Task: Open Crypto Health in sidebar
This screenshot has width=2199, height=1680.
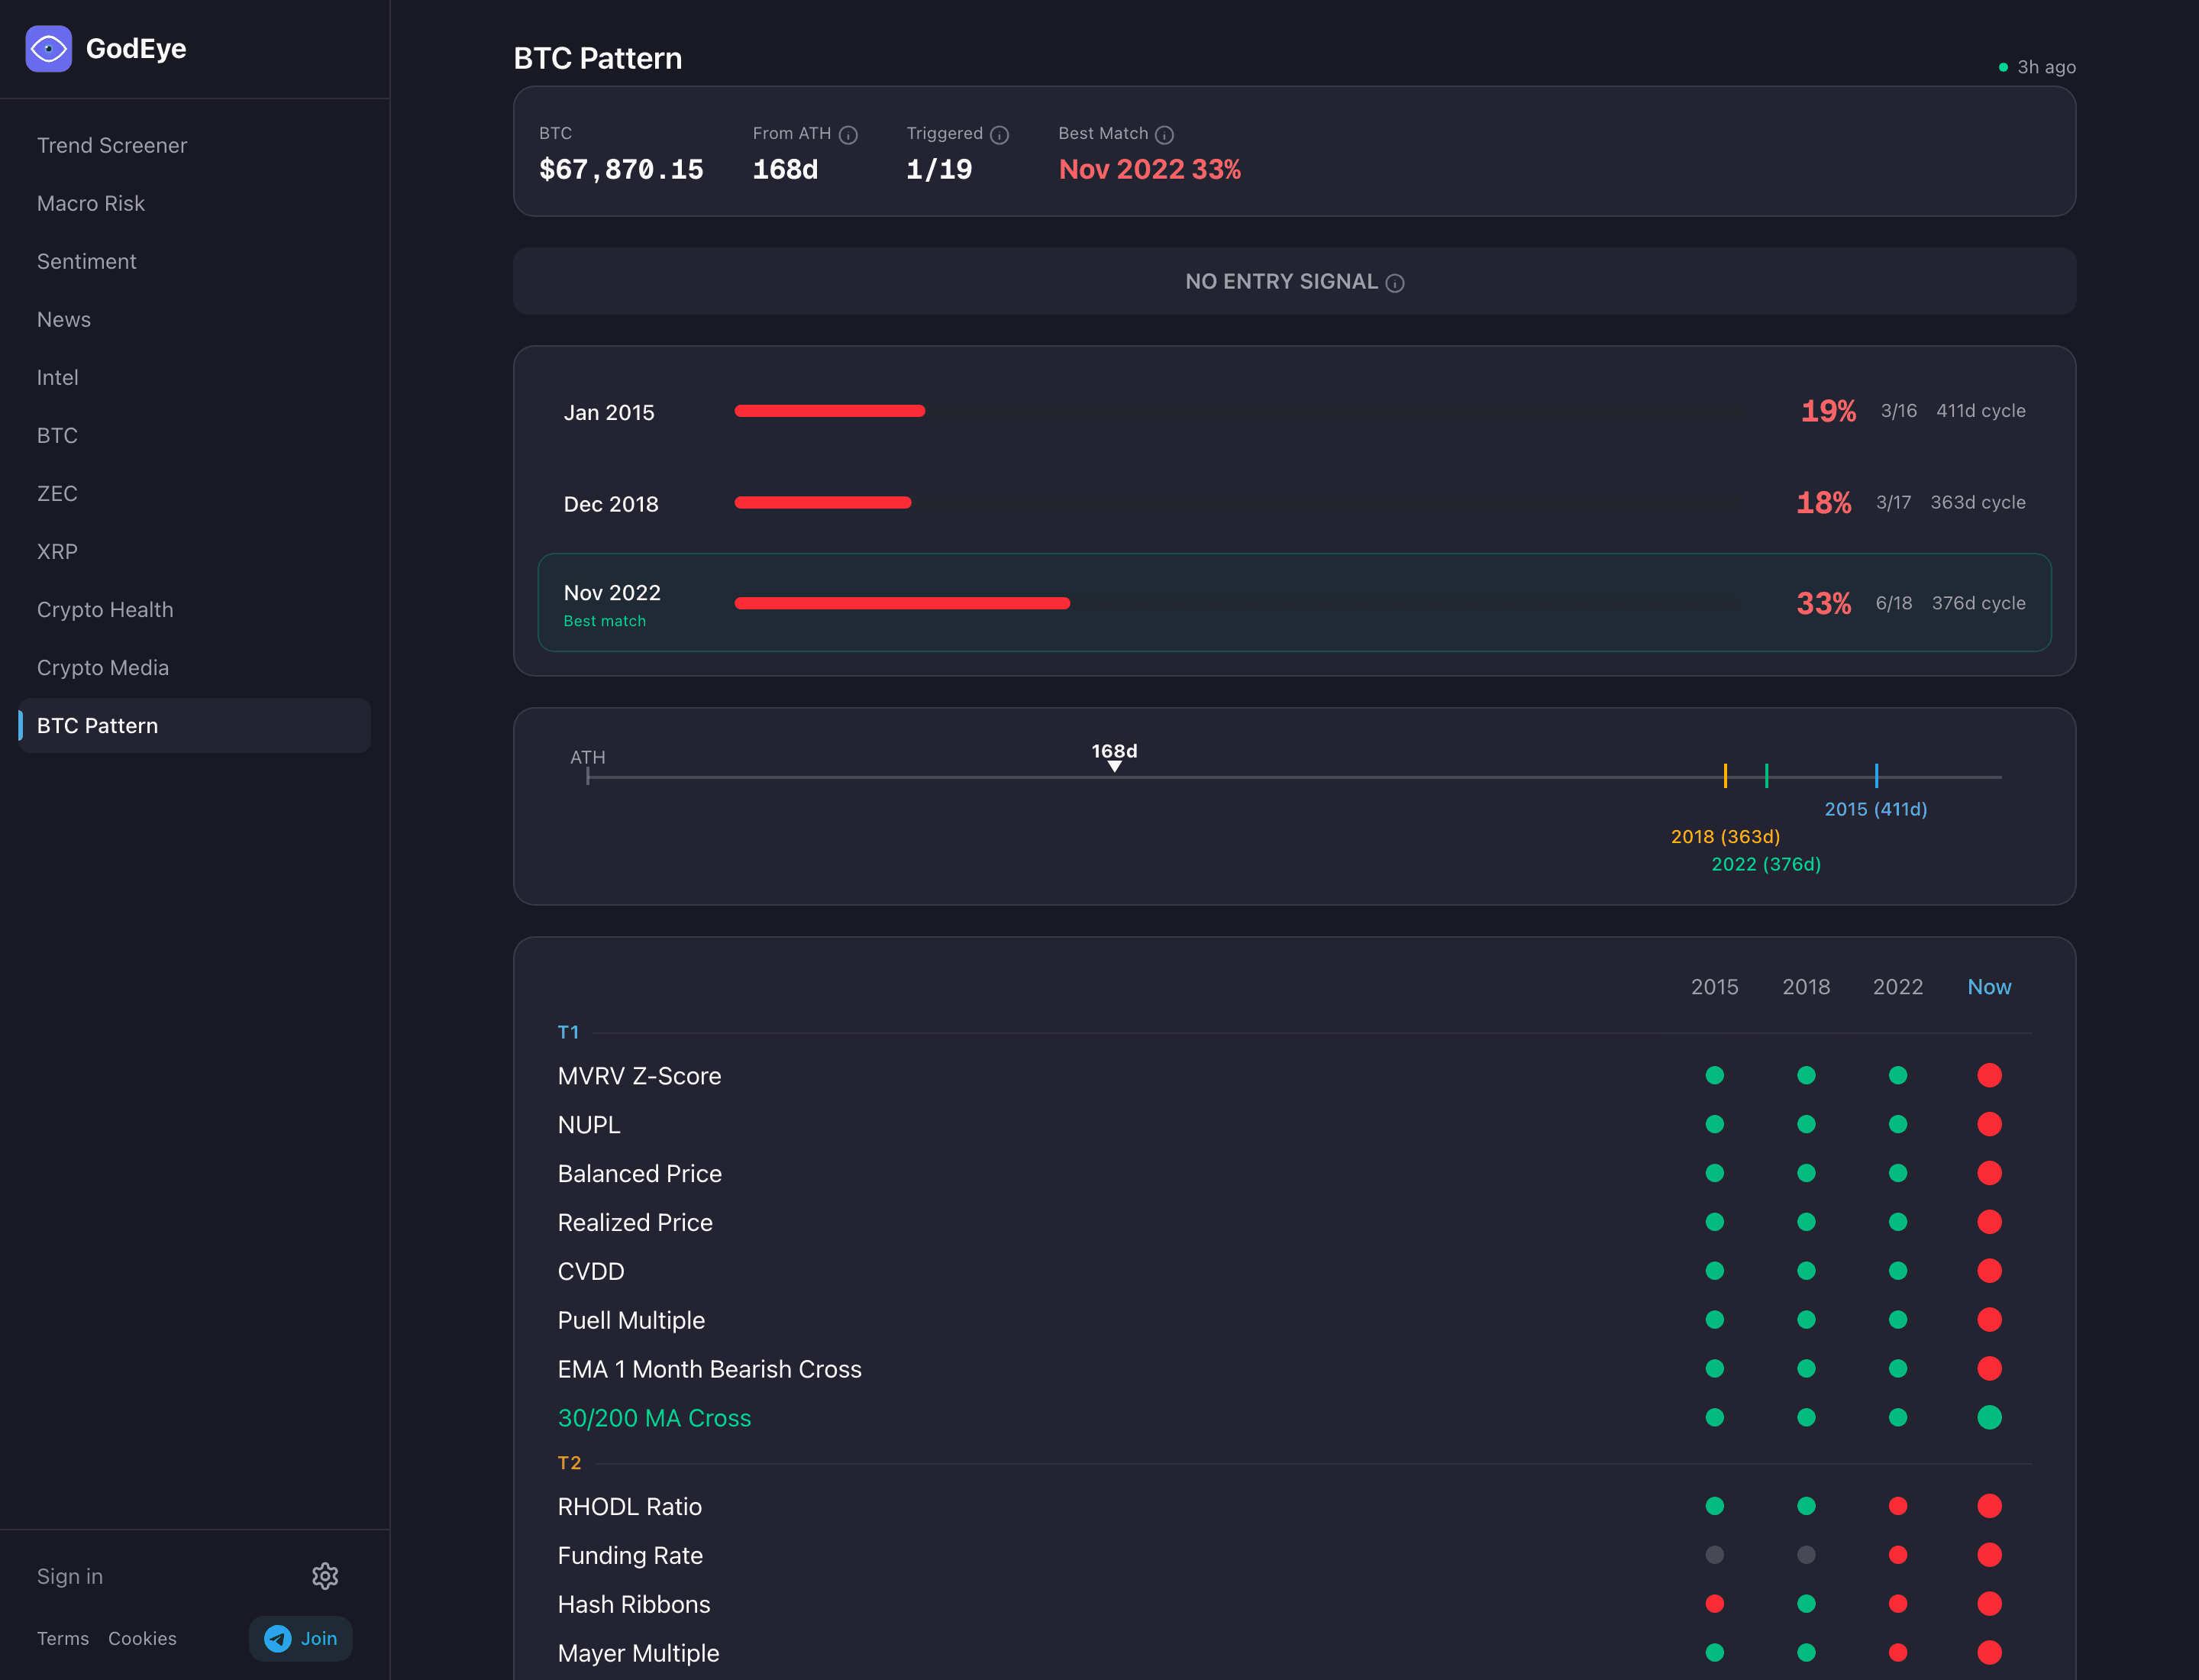Action: pos(105,609)
